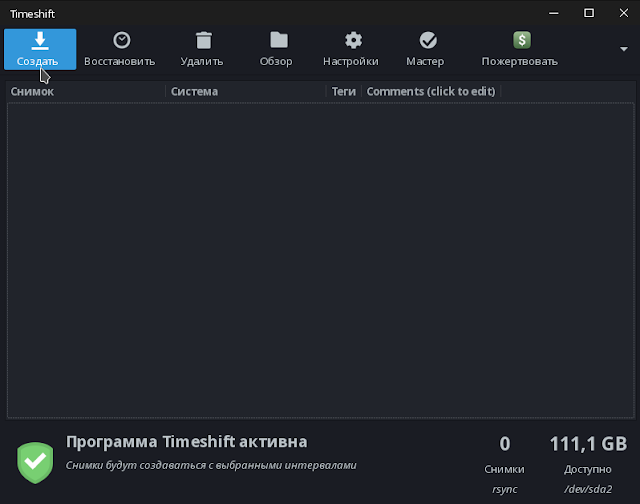Click the Comments (click to edit) header
Image resolution: width=640 pixels, height=504 pixels.
click(x=431, y=91)
